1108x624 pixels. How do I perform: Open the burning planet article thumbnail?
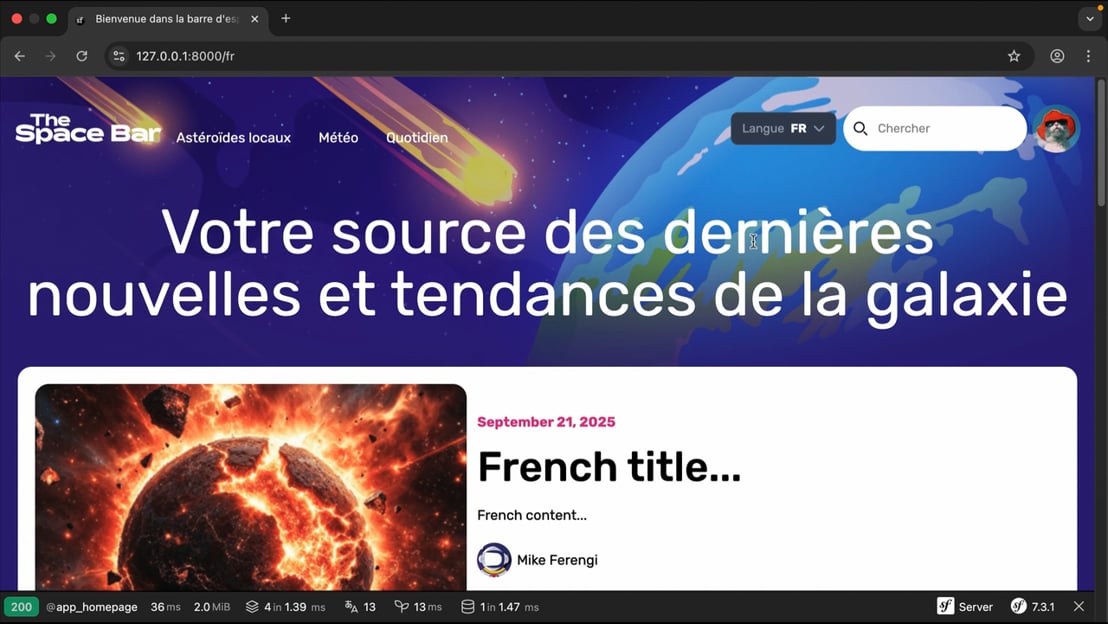[x=251, y=487]
